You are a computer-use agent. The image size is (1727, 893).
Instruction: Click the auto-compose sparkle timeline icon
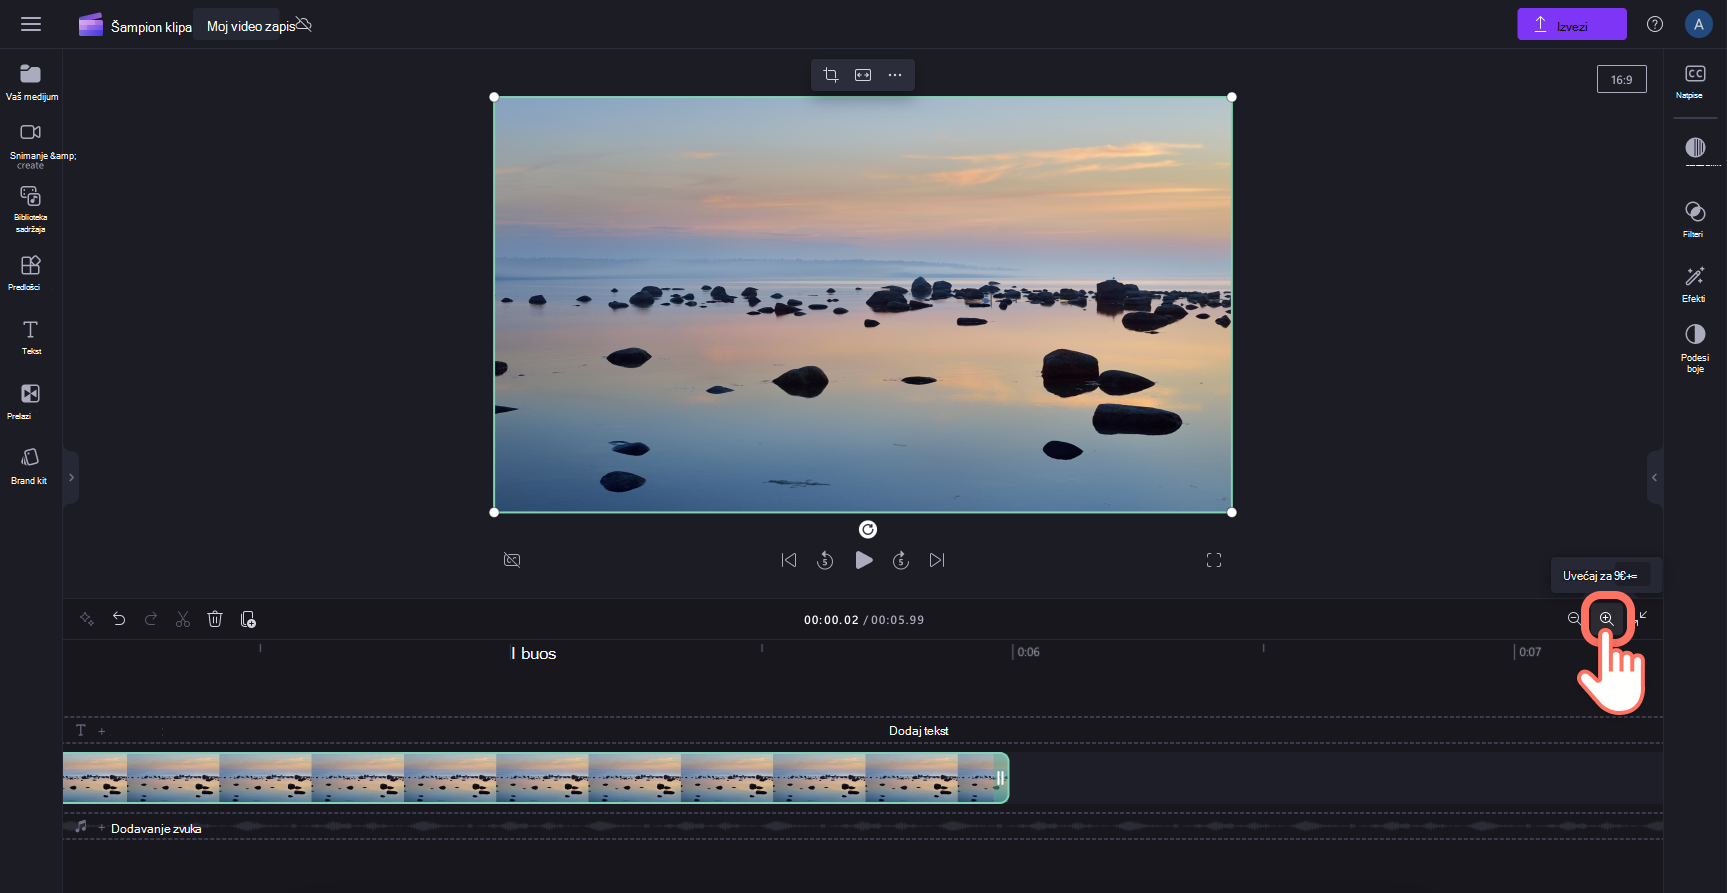(x=87, y=619)
